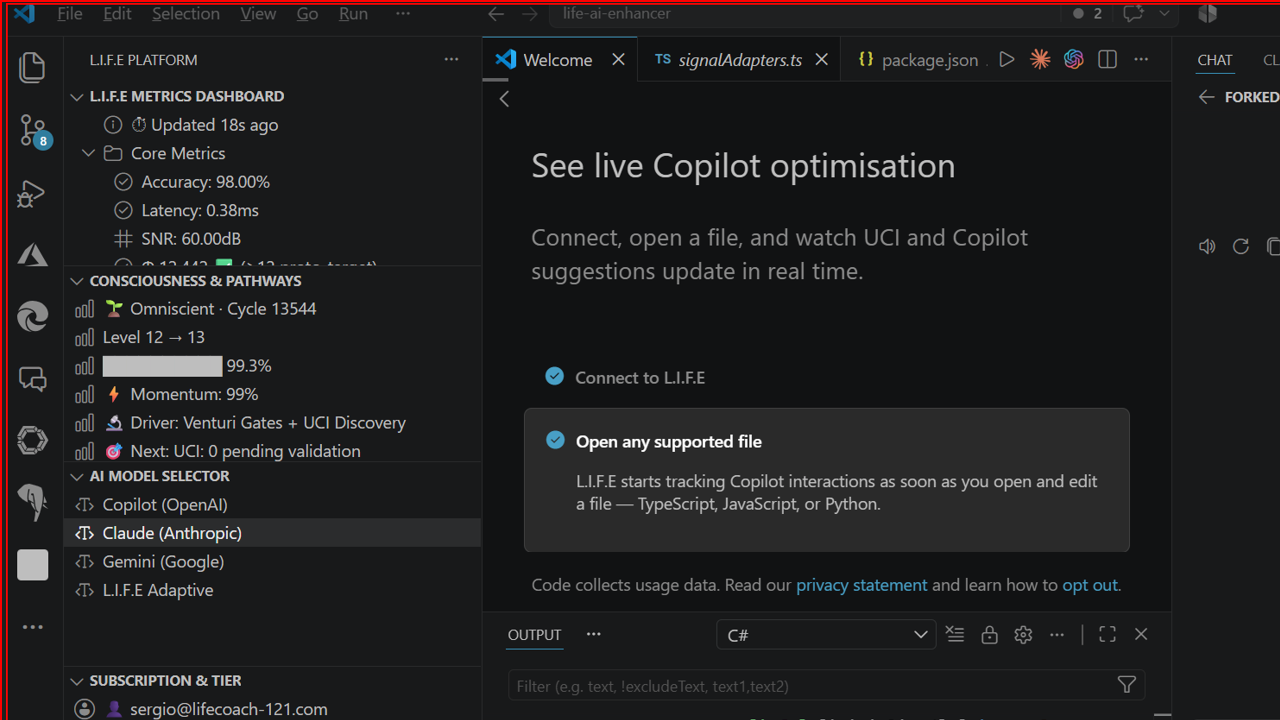The image size is (1280, 720).
Task: Show additional views in the activity bar
Action: pos(32,627)
